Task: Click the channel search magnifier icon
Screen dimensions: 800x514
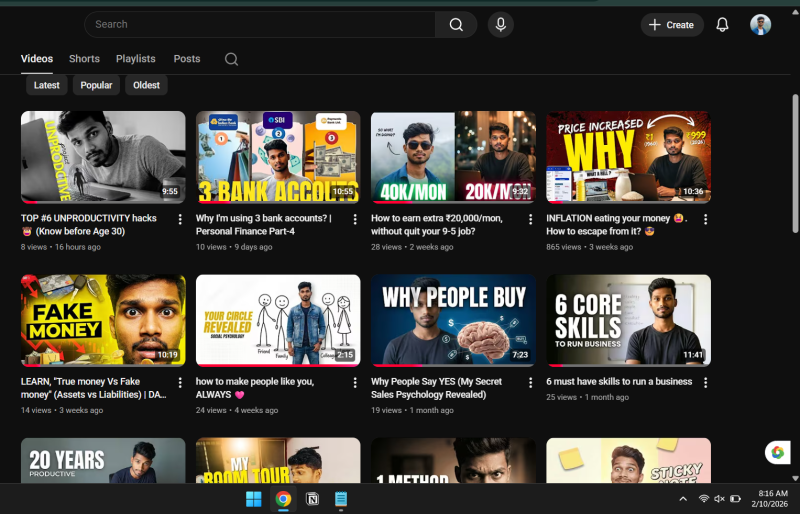Action: coord(231,59)
